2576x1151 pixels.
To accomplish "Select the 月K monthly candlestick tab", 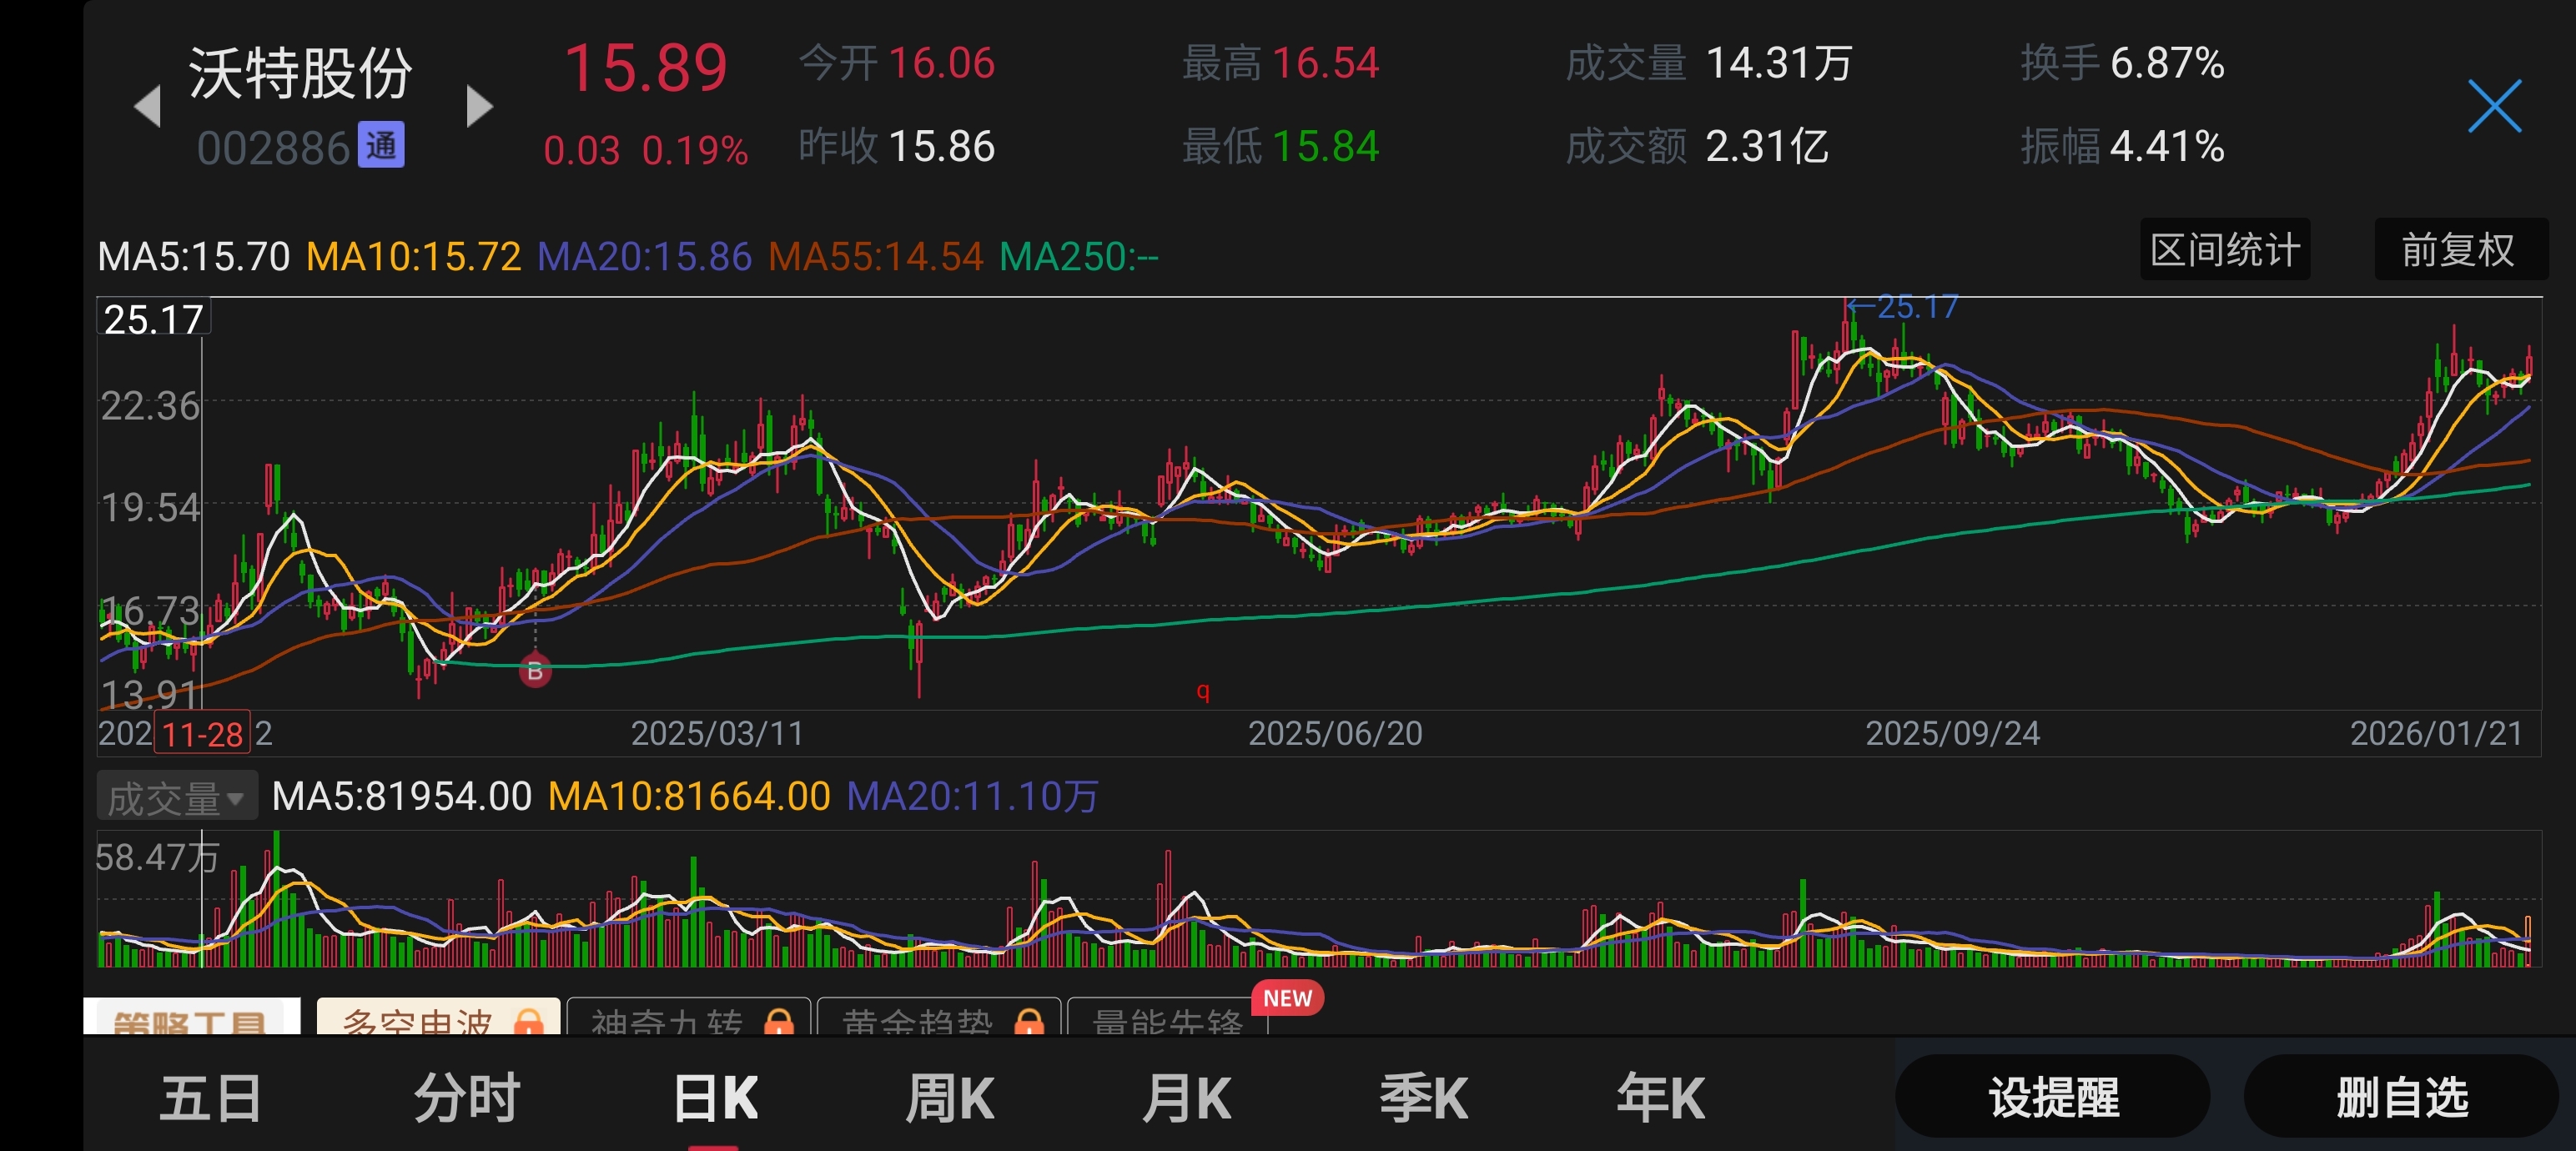I will (x=1186, y=1098).
